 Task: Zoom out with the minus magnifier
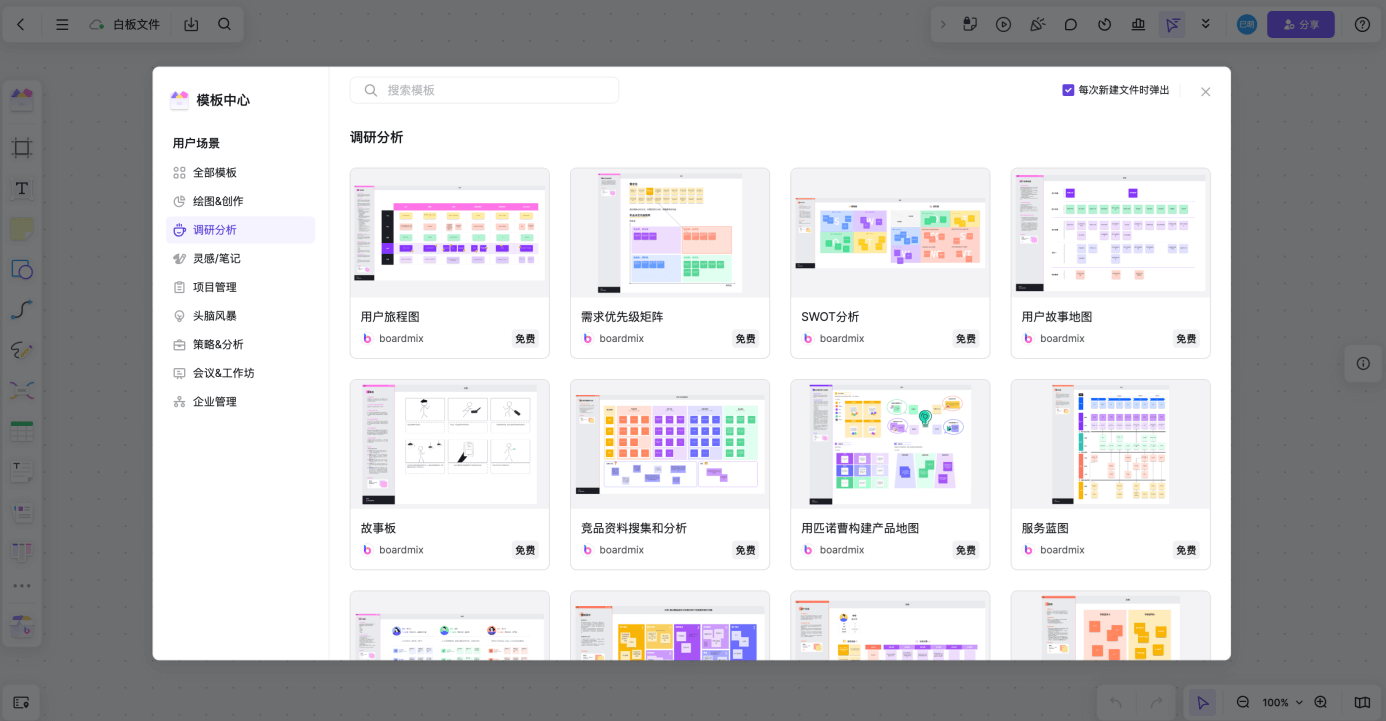tap(1243, 702)
